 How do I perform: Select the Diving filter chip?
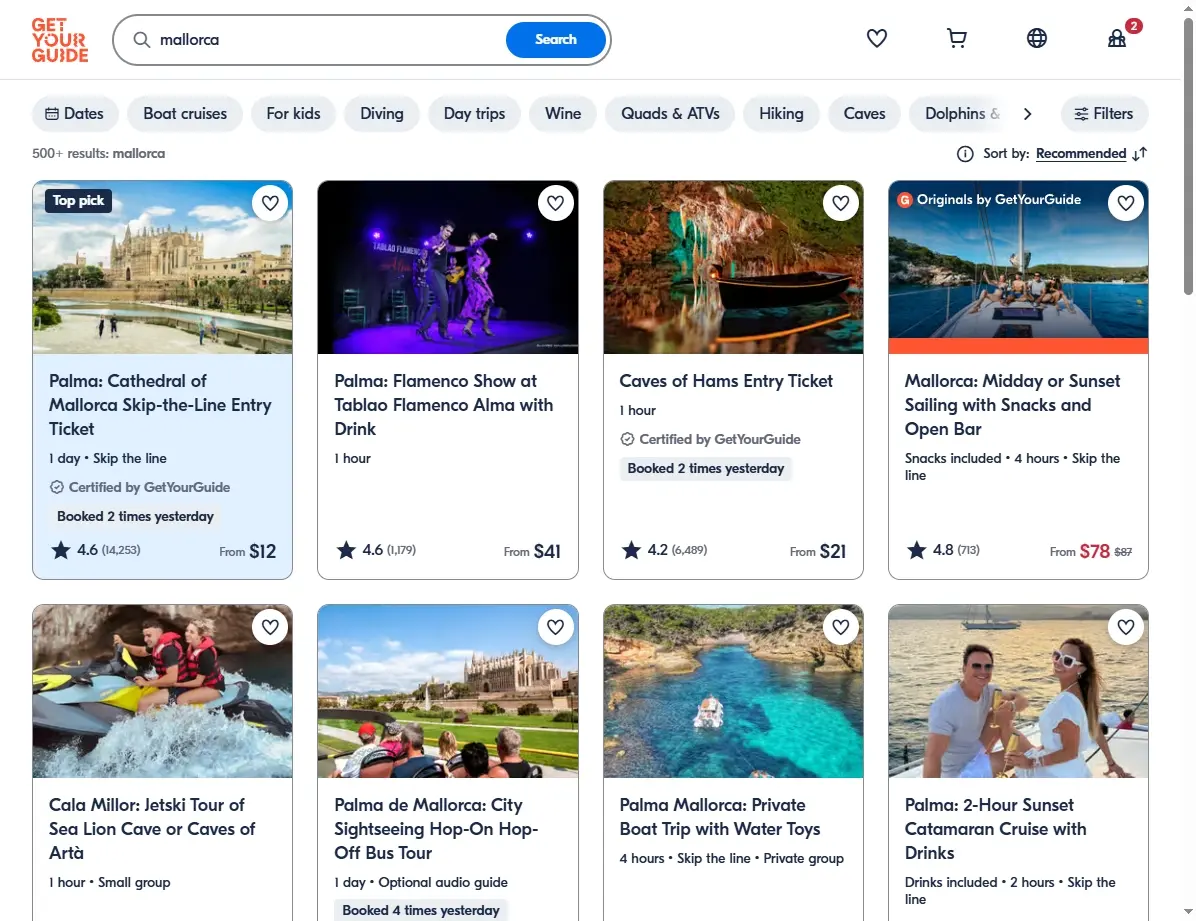(381, 114)
